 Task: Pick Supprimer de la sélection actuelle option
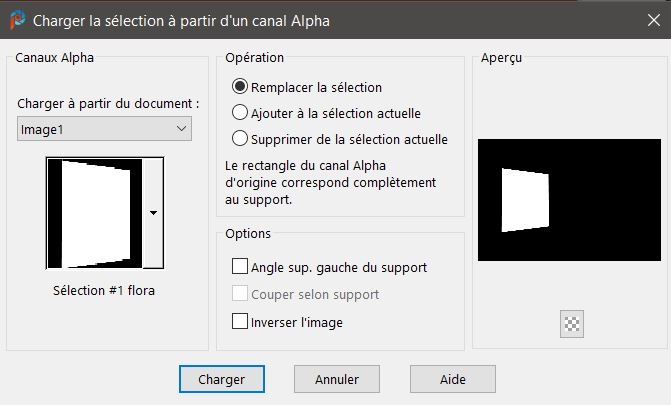click(x=240, y=139)
